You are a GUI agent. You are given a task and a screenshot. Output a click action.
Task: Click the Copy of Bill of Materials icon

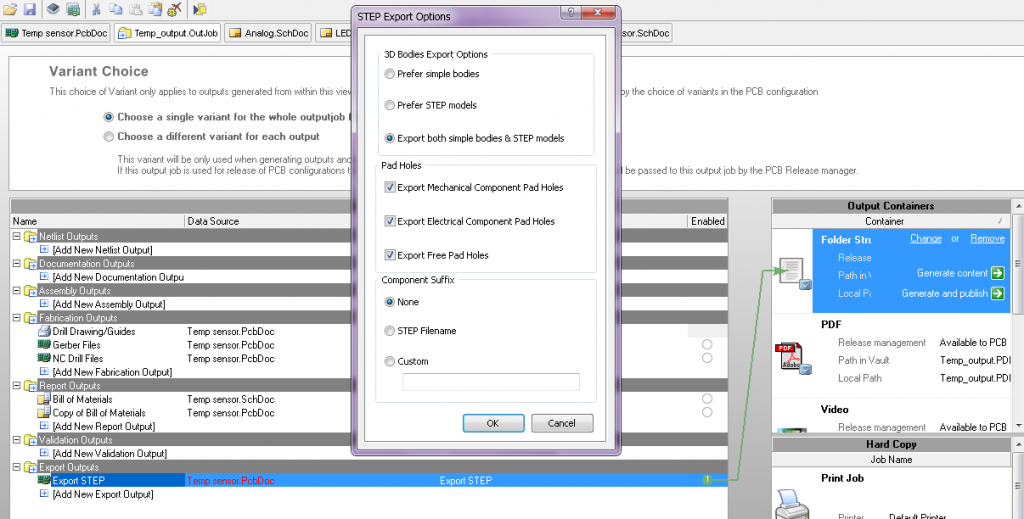pyautogui.click(x=44, y=413)
